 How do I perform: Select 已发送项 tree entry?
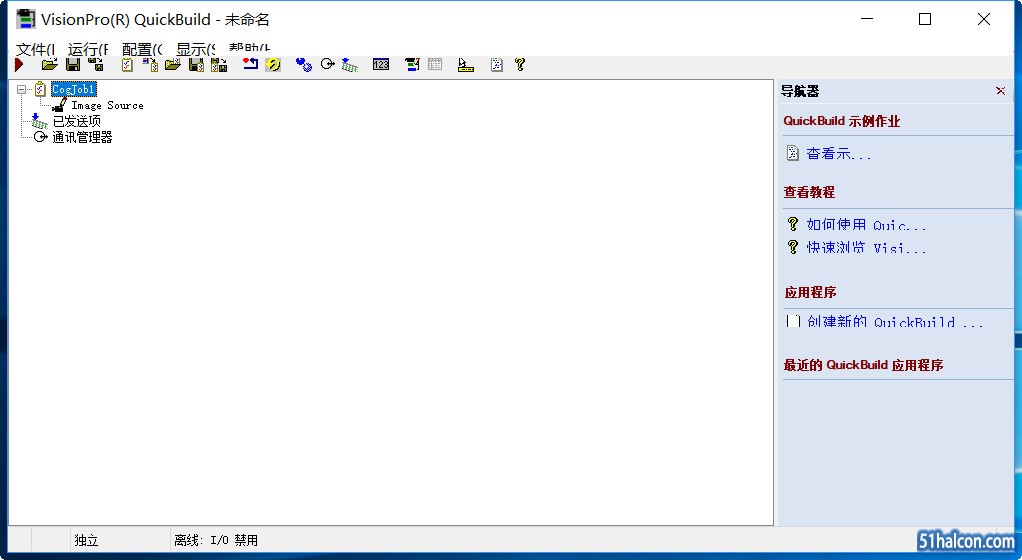tap(77, 121)
